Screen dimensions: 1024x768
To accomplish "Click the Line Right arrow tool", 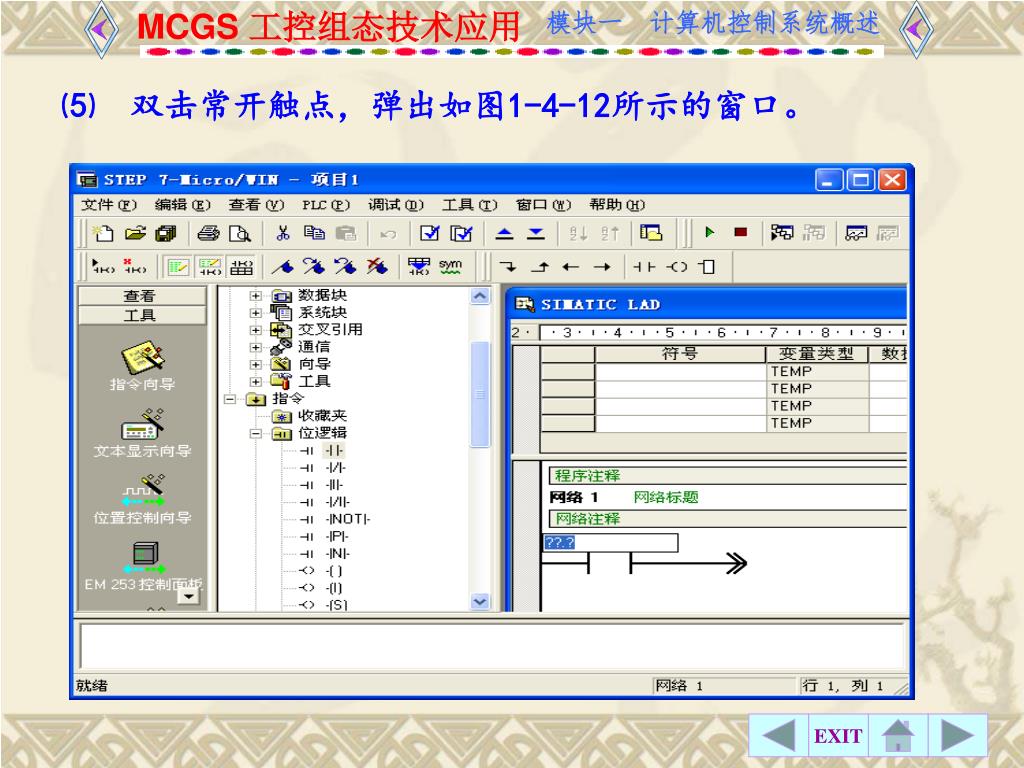I will 602,266.
